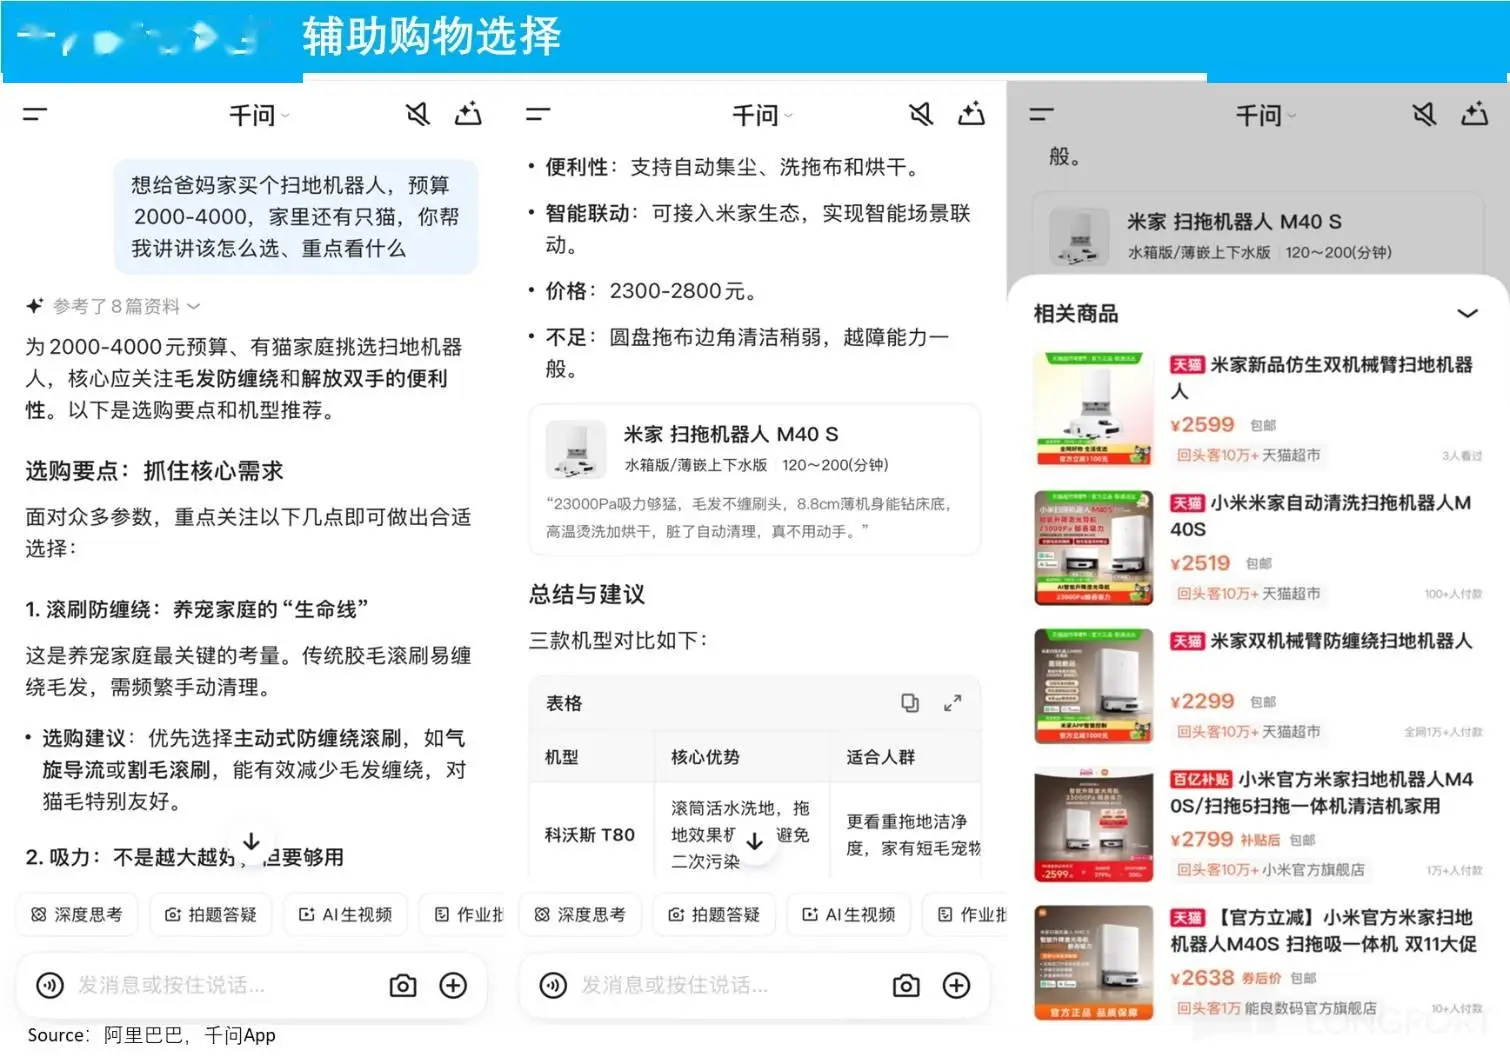Viewport: 1510px width, 1057px height.
Task: Open the 千问 model dropdown in the right screen
Action: 1265,116
